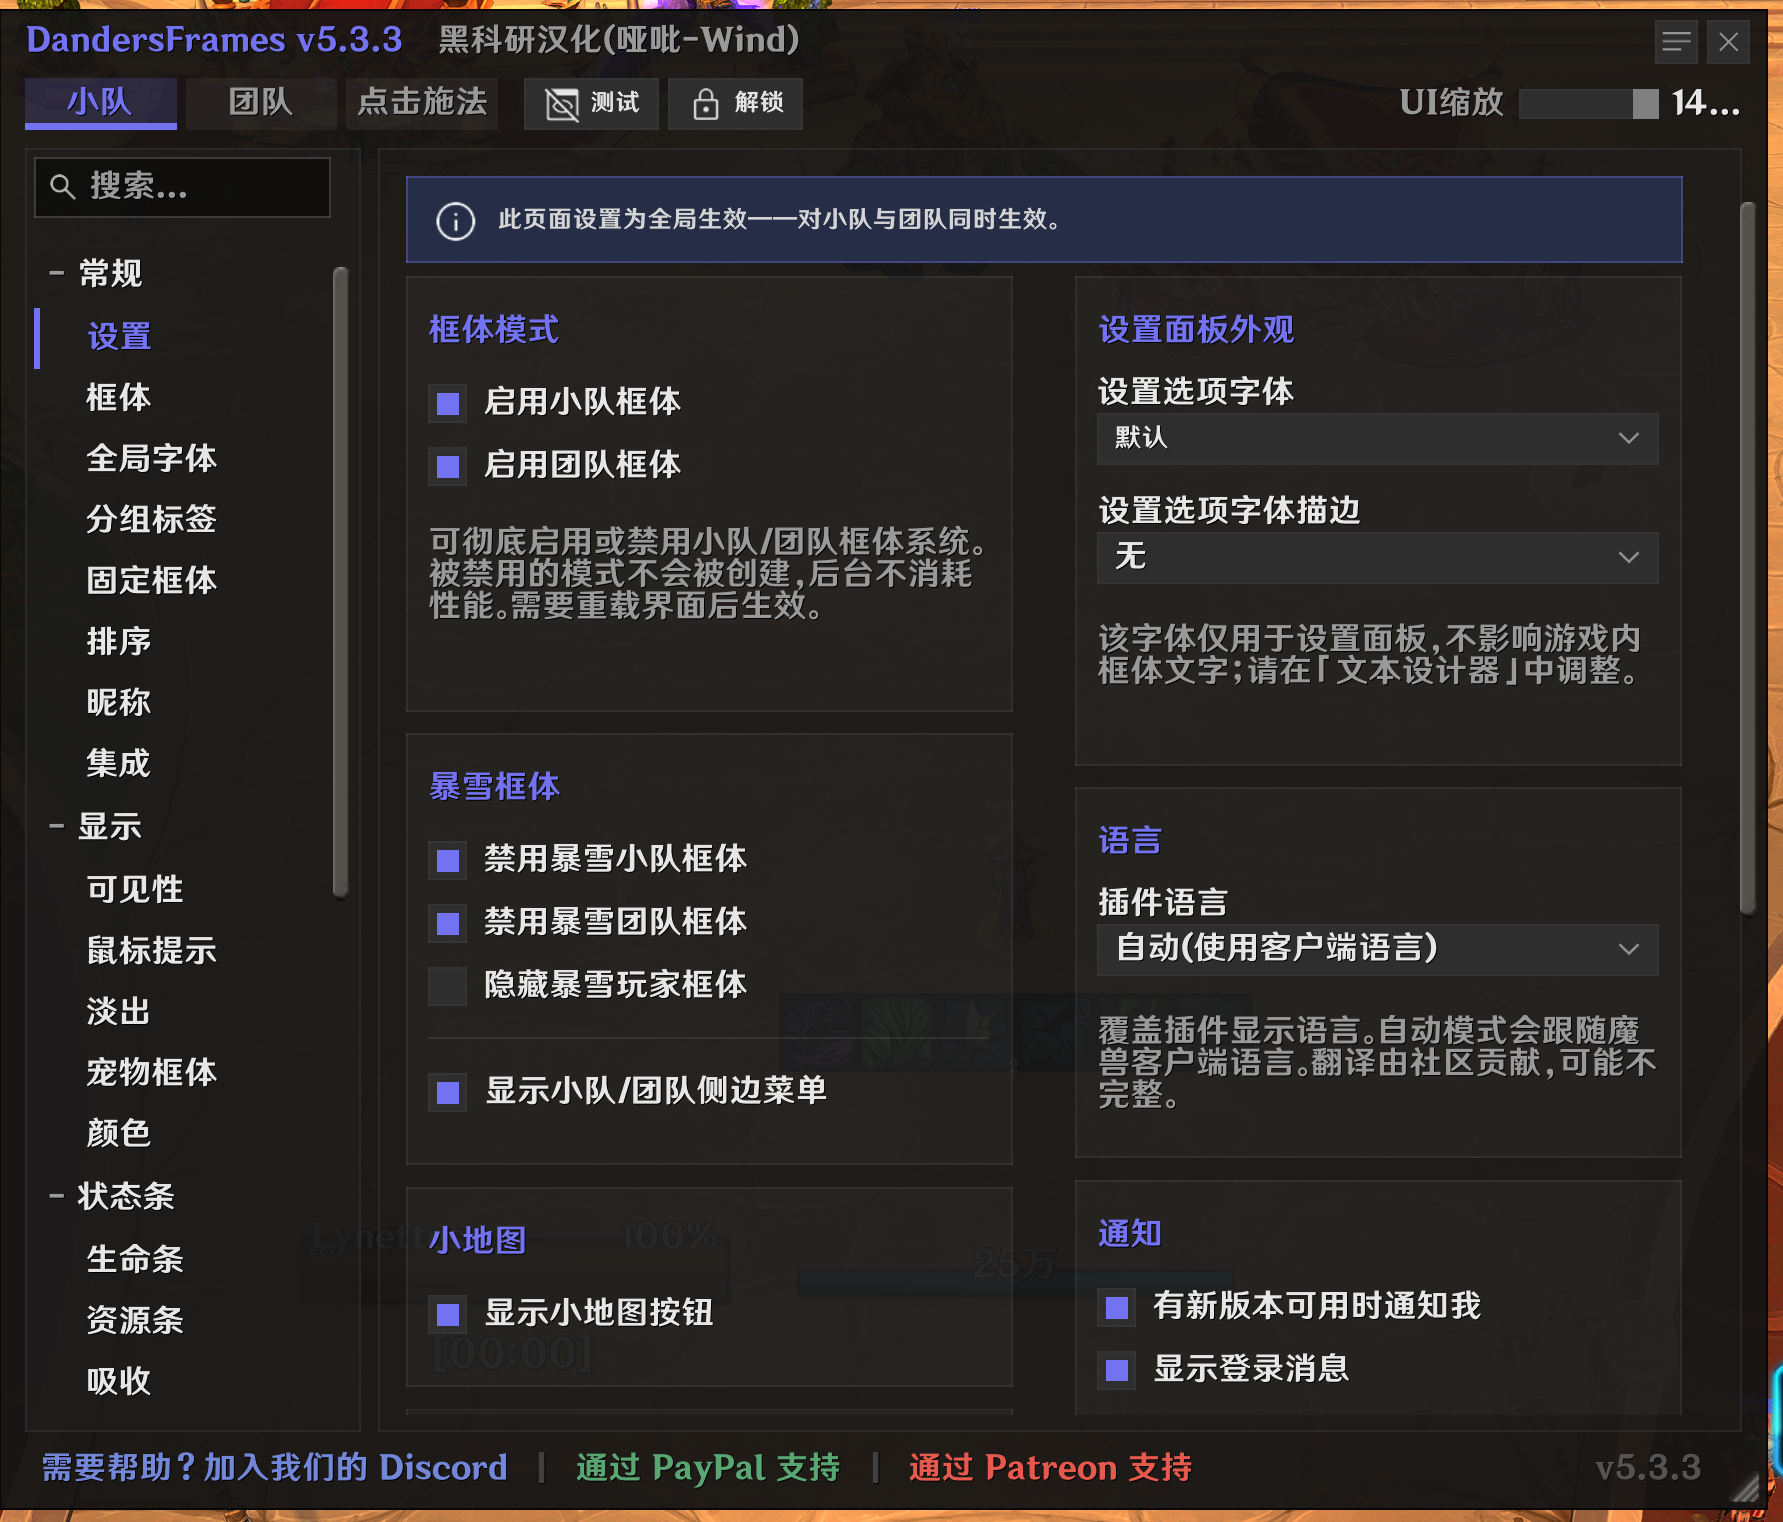Uncheck 有新版本可用时通知我 option
The image size is (1783, 1522).
(1117, 1307)
